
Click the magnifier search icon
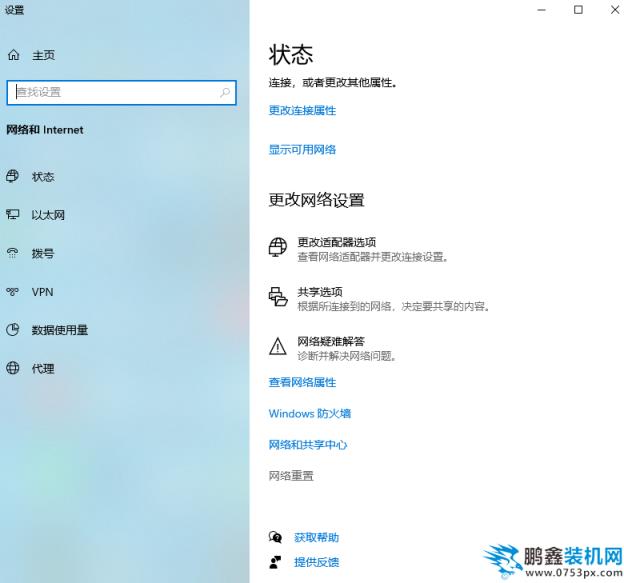point(225,92)
